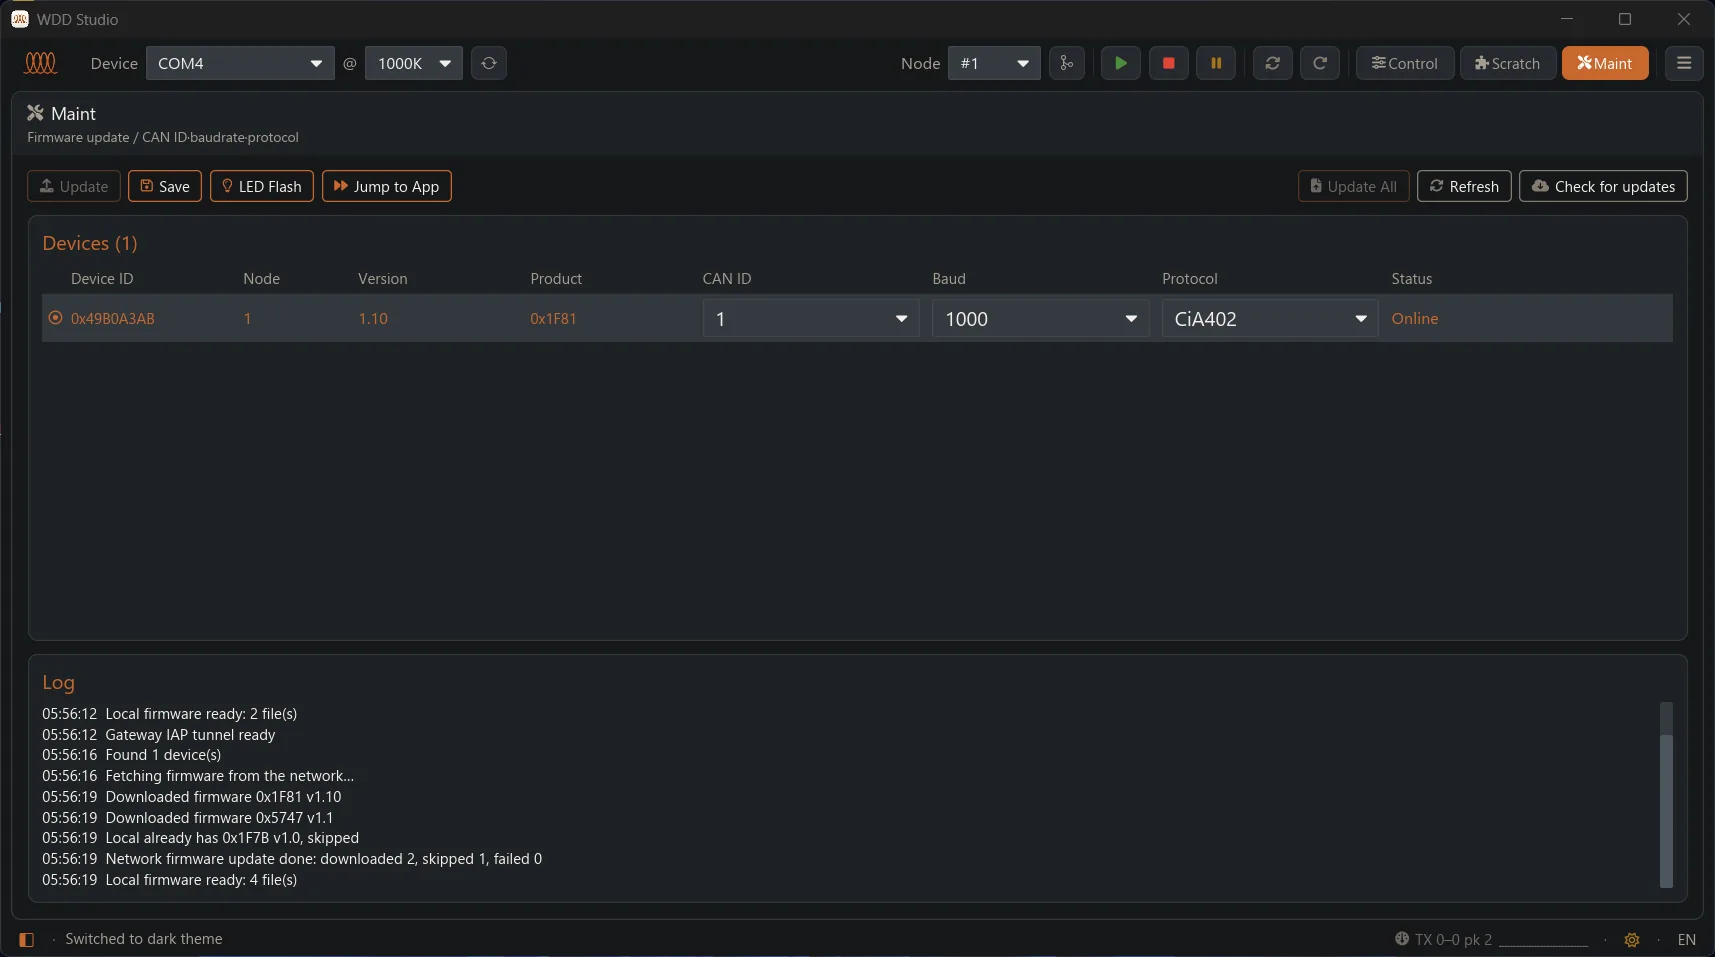Open the Node #1 dropdown
The width and height of the screenshot is (1715, 957).
tap(994, 63)
